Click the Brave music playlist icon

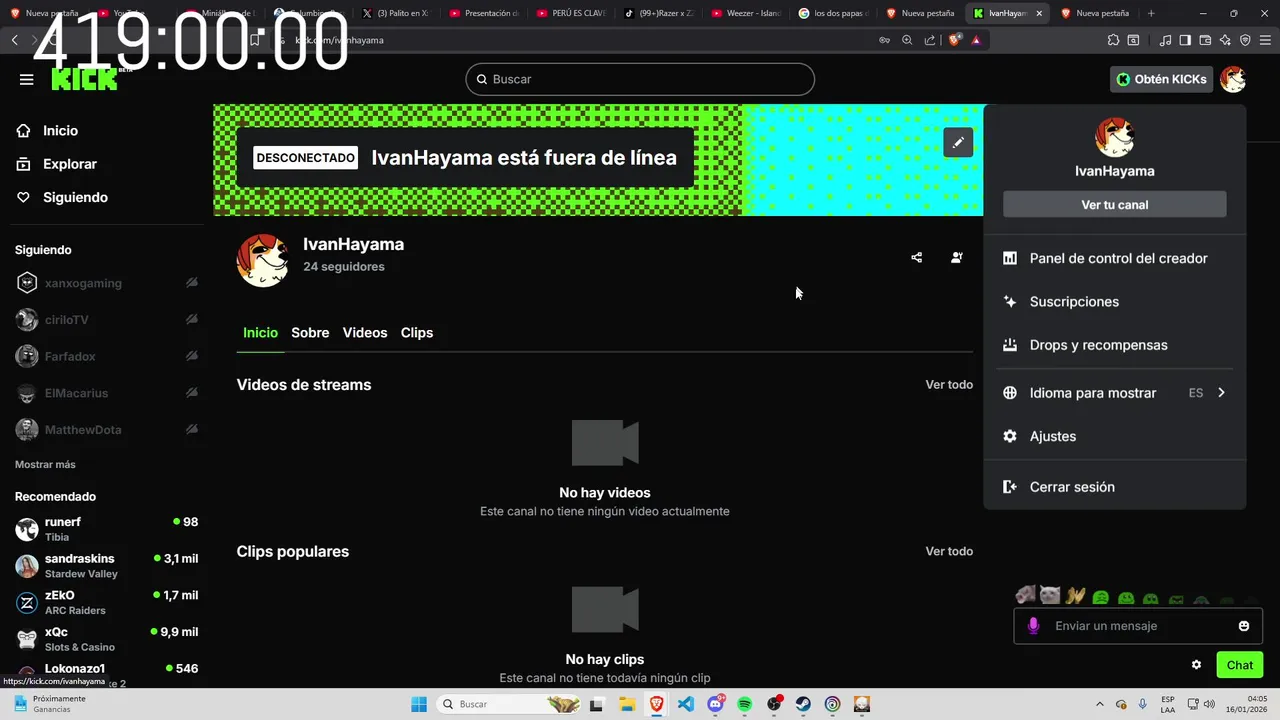pos(1165,40)
